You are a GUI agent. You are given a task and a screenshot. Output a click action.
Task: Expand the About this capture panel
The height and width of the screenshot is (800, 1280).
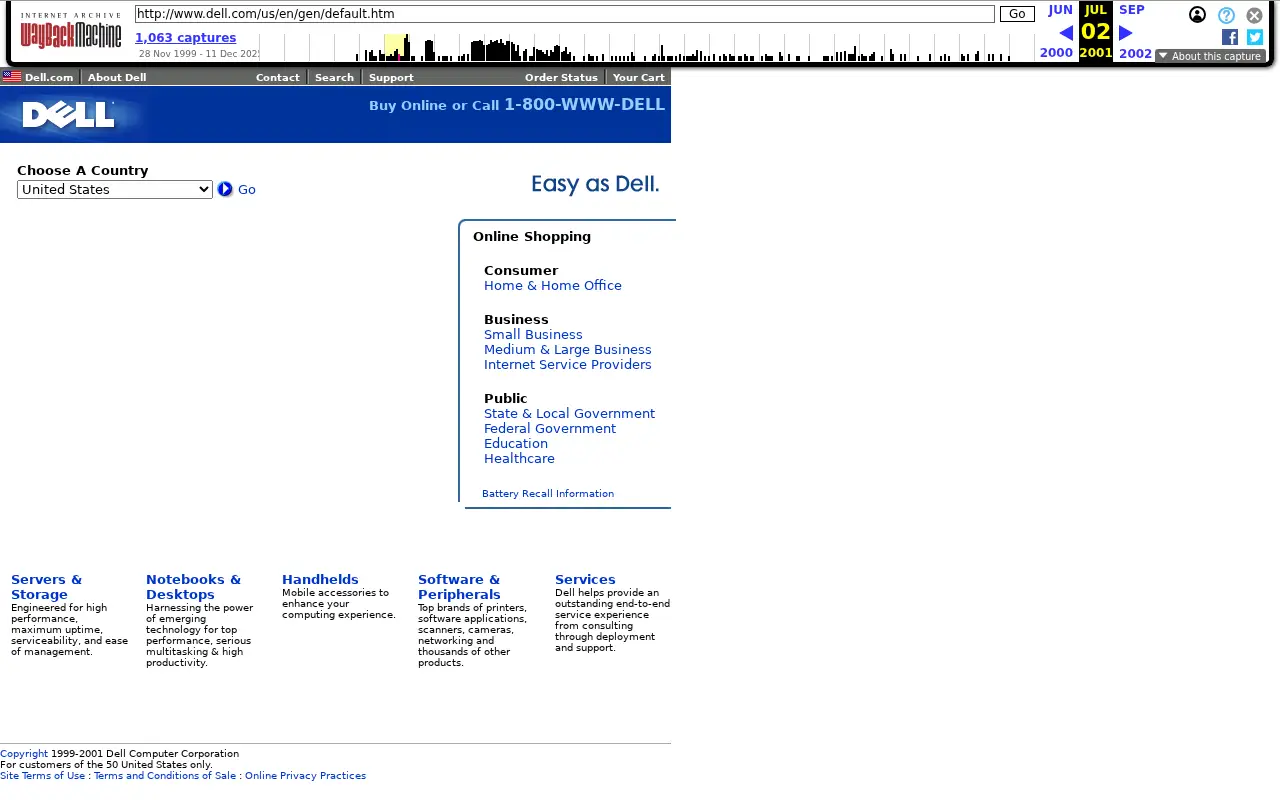[x=1210, y=56]
